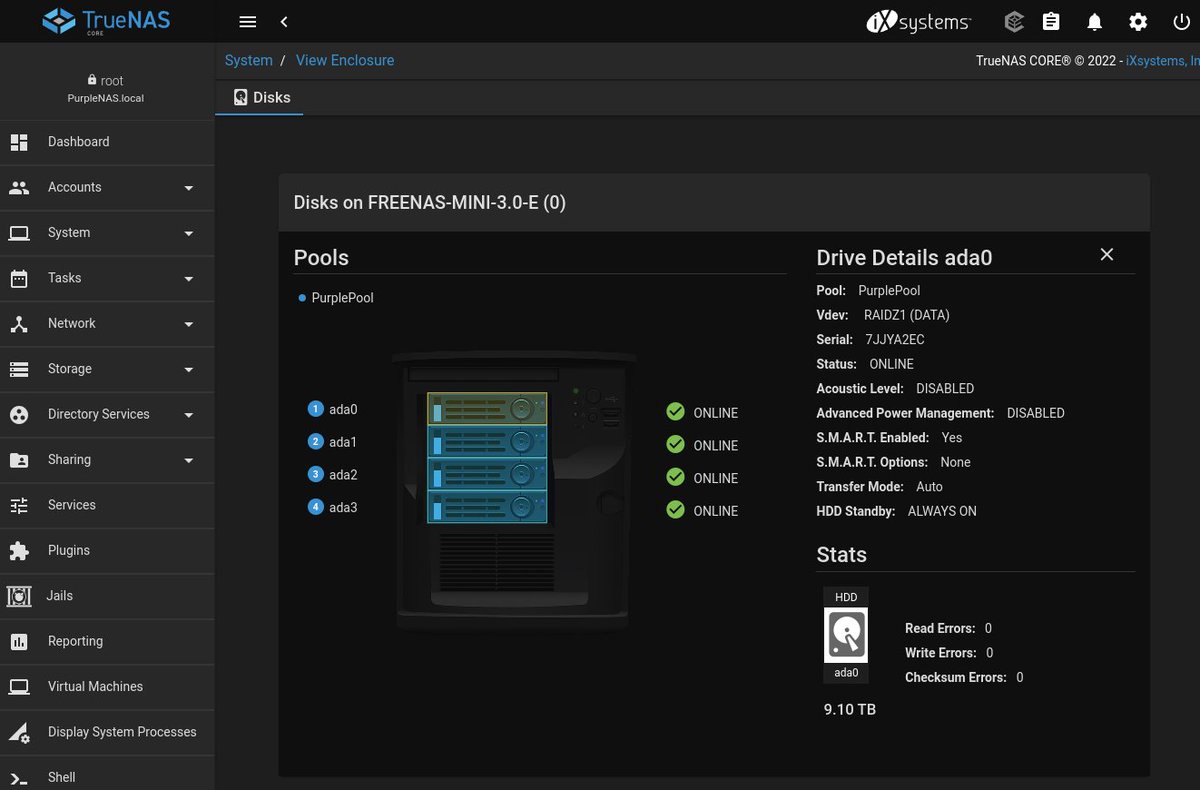This screenshot has width=1200, height=790.
Task: Click the Services sliders icon
Action: click(x=19, y=505)
